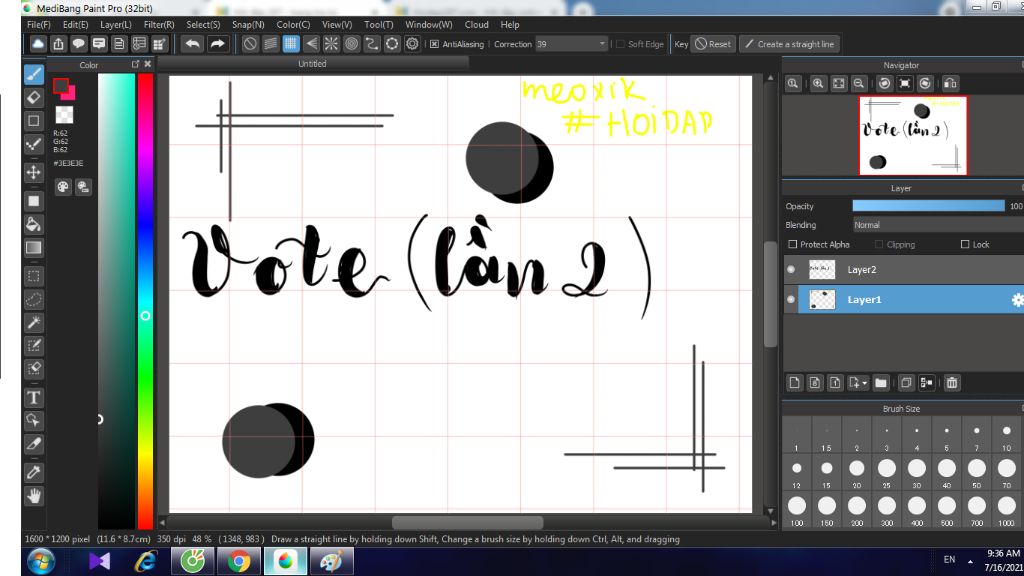1024x576 pixels.
Task: Select the Magic Wand tool
Action: [34, 322]
